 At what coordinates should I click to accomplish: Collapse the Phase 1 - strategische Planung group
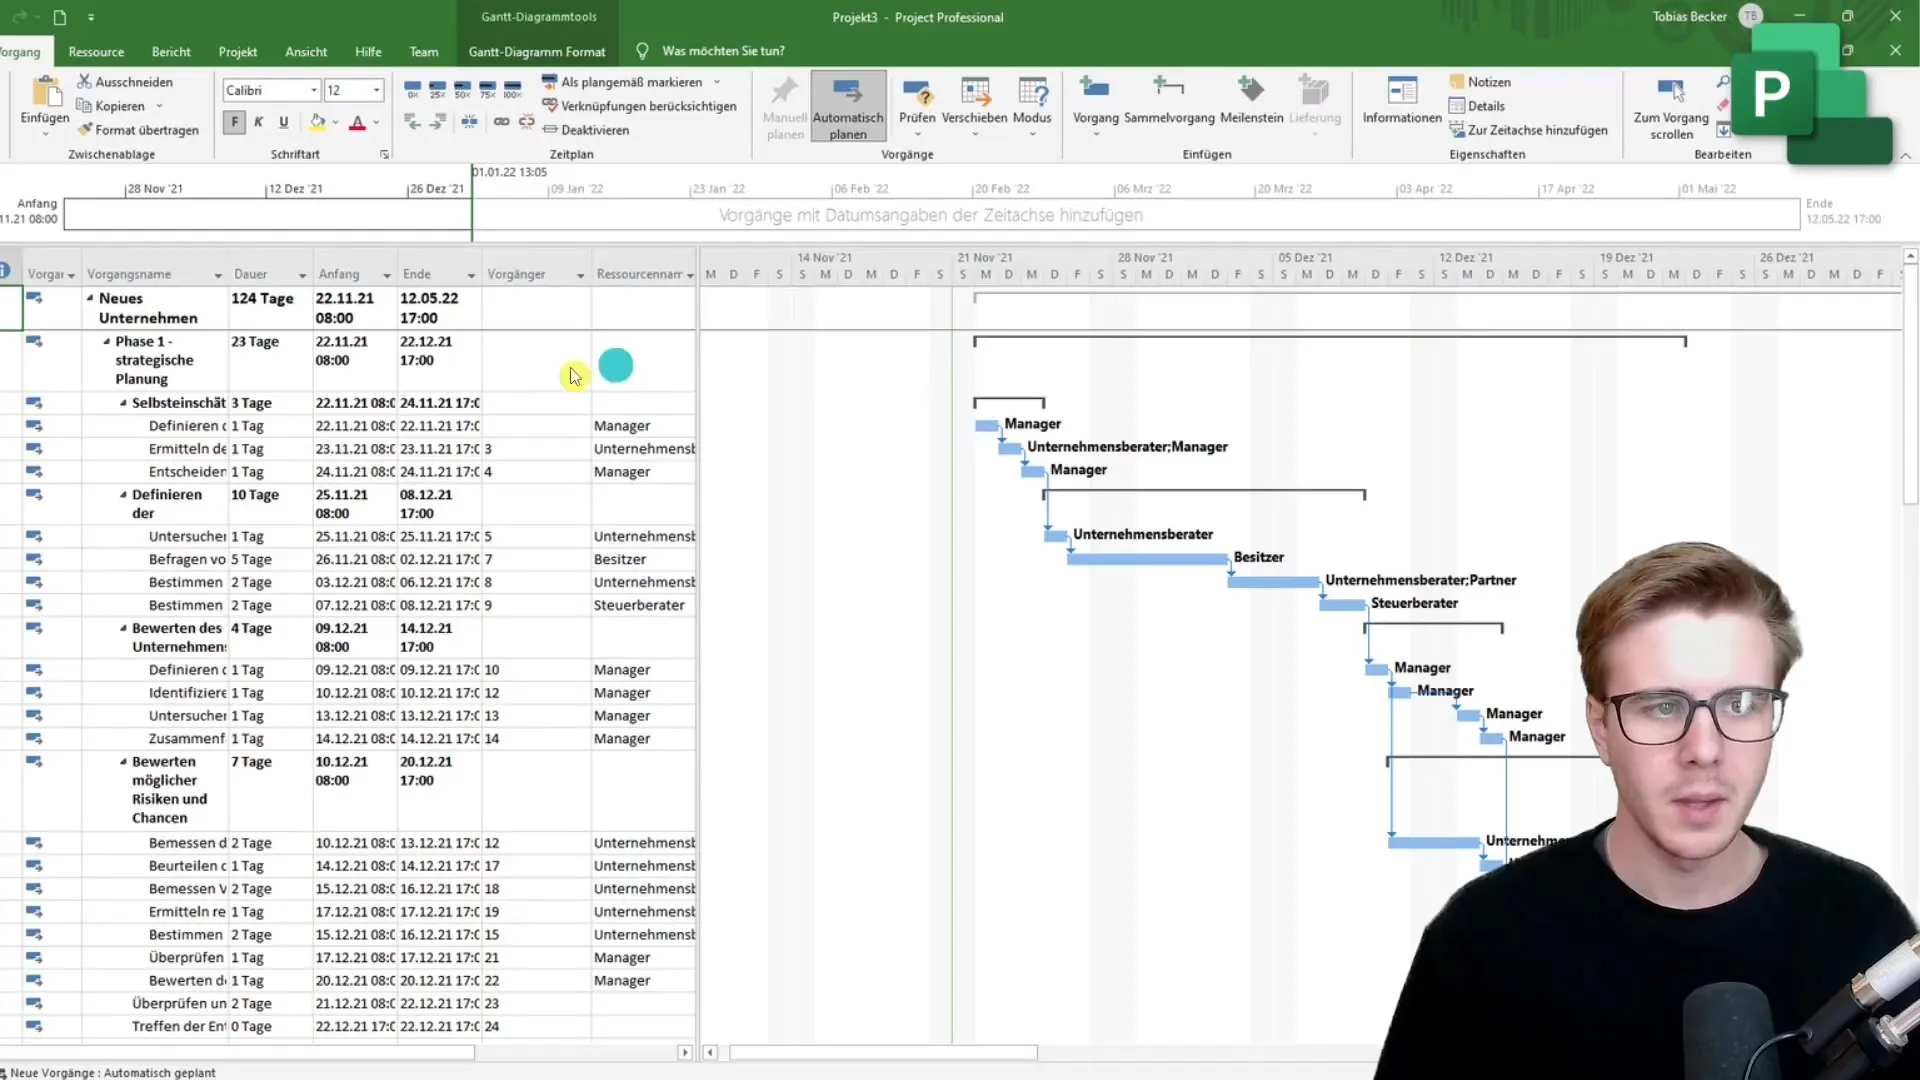coord(107,341)
